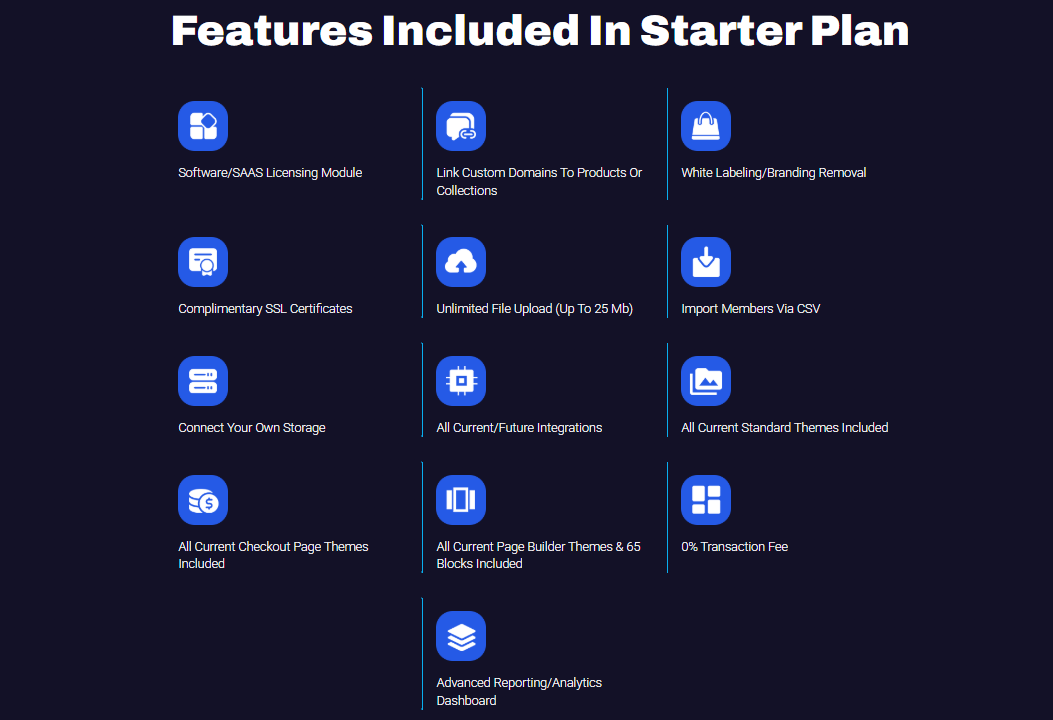1053x720 pixels.
Task: Click the "White Labeling/Branding Removal" text
Action: 773,173
